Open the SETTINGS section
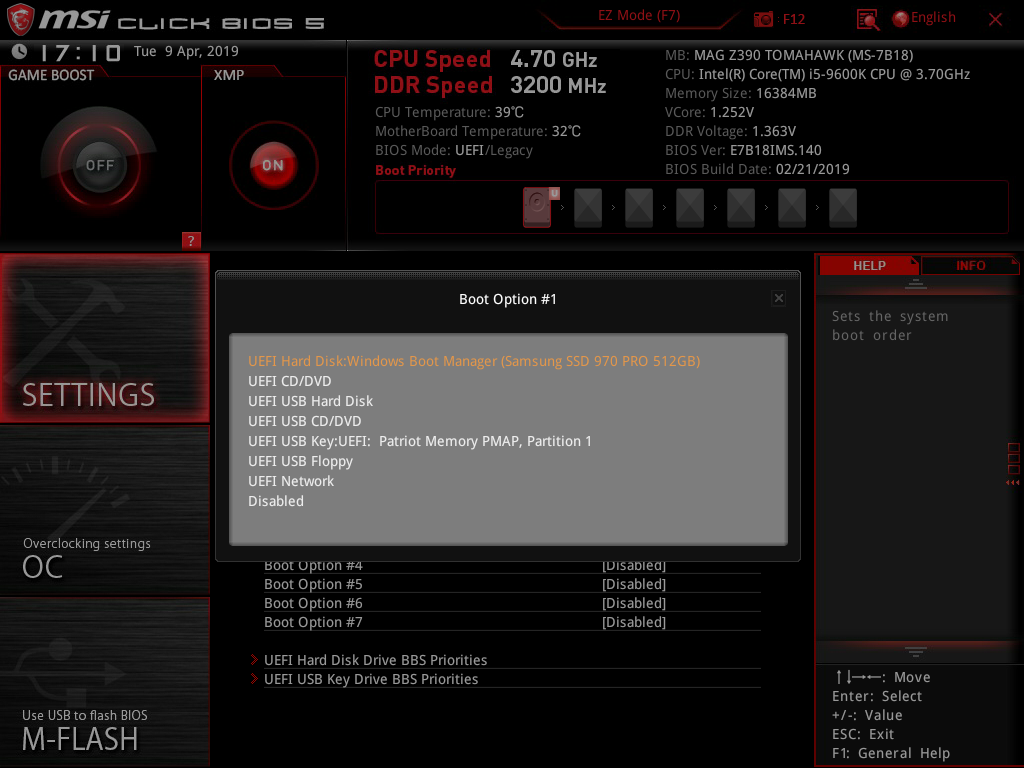The width and height of the screenshot is (1024, 768). coord(104,338)
